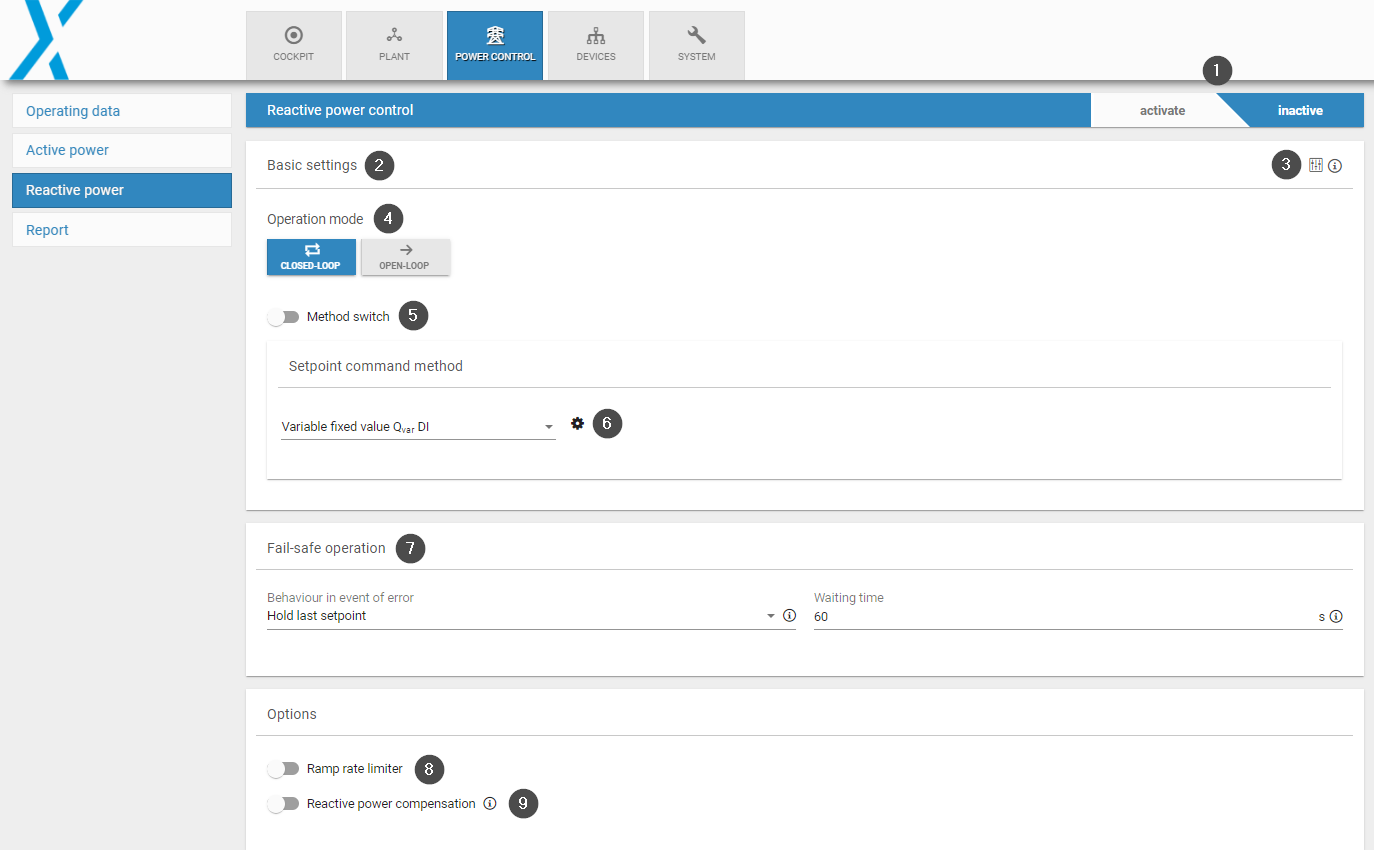This screenshot has width=1374, height=850.
Task: Click the company logo icon
Action: [x=45, y=40]
